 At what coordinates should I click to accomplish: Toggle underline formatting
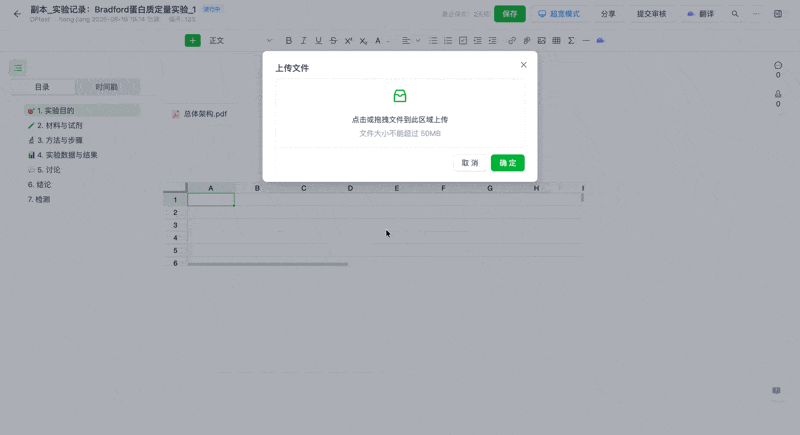pos(318,40)
